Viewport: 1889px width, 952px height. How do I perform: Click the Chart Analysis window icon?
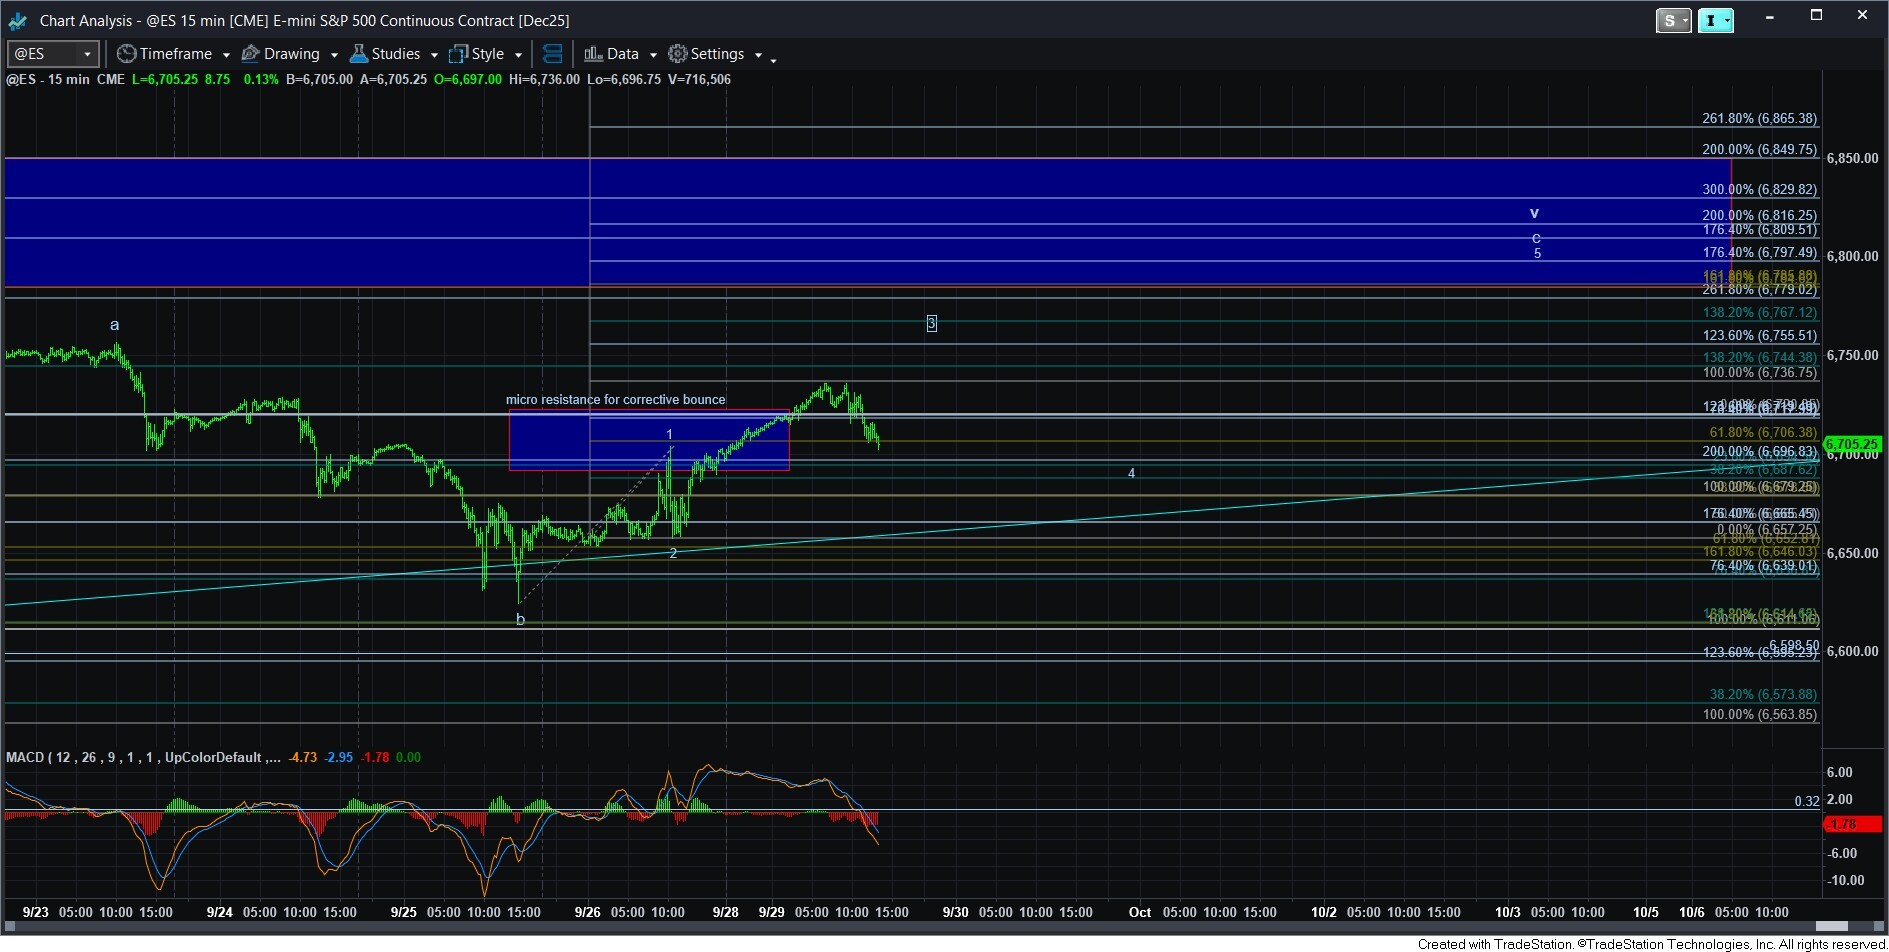pos(17,20)
